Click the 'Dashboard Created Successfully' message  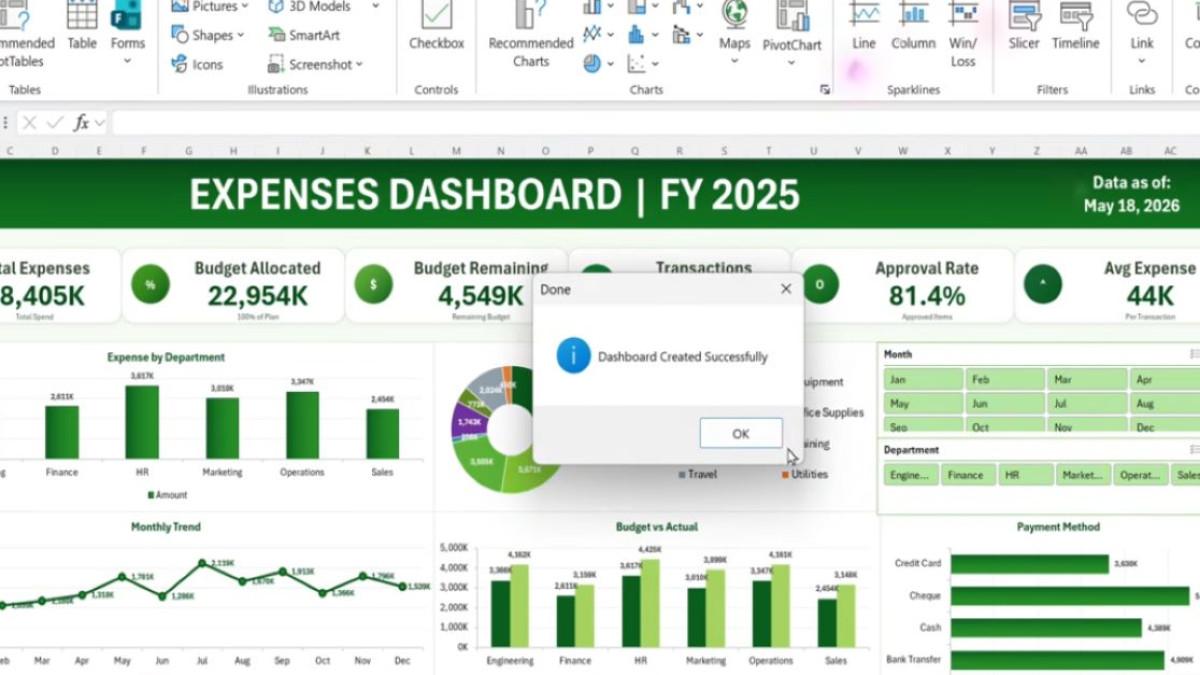point(683,357)
